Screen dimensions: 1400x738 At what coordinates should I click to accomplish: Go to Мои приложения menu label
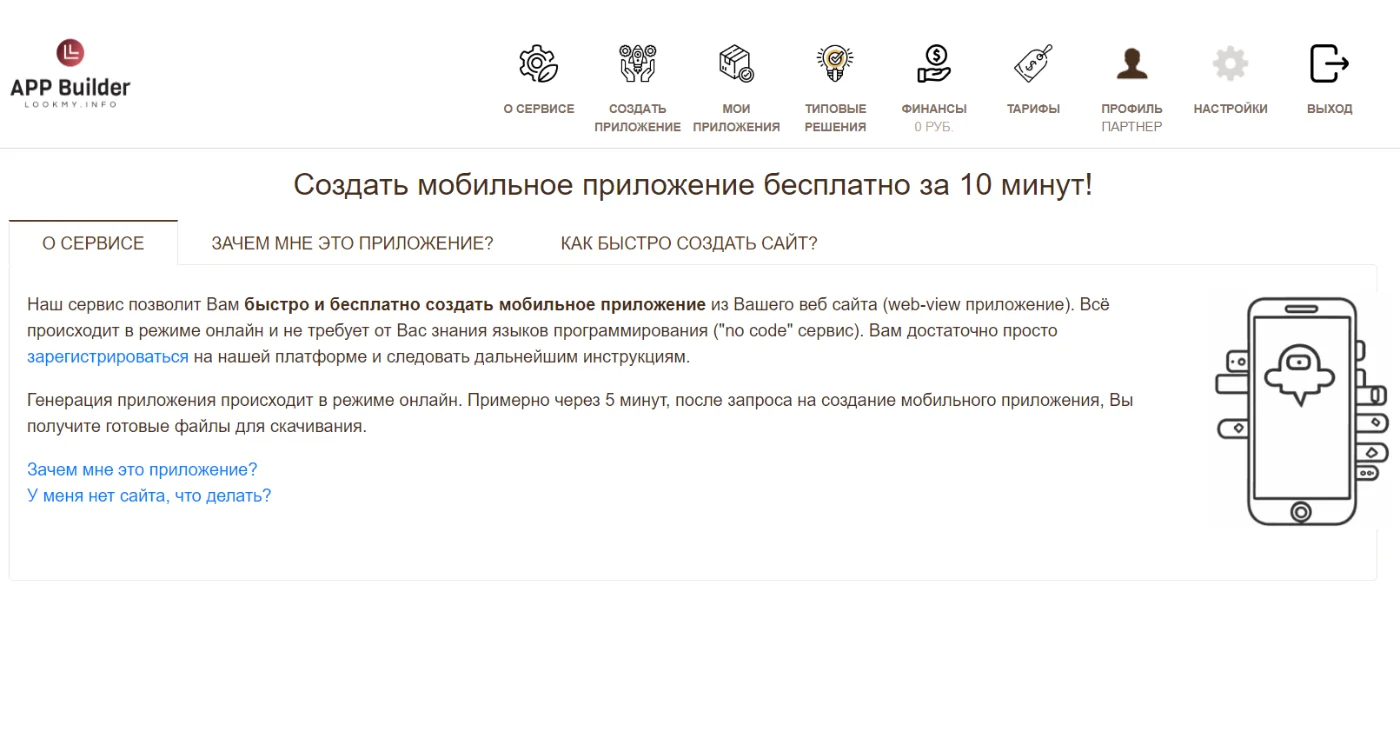point(736,118)
